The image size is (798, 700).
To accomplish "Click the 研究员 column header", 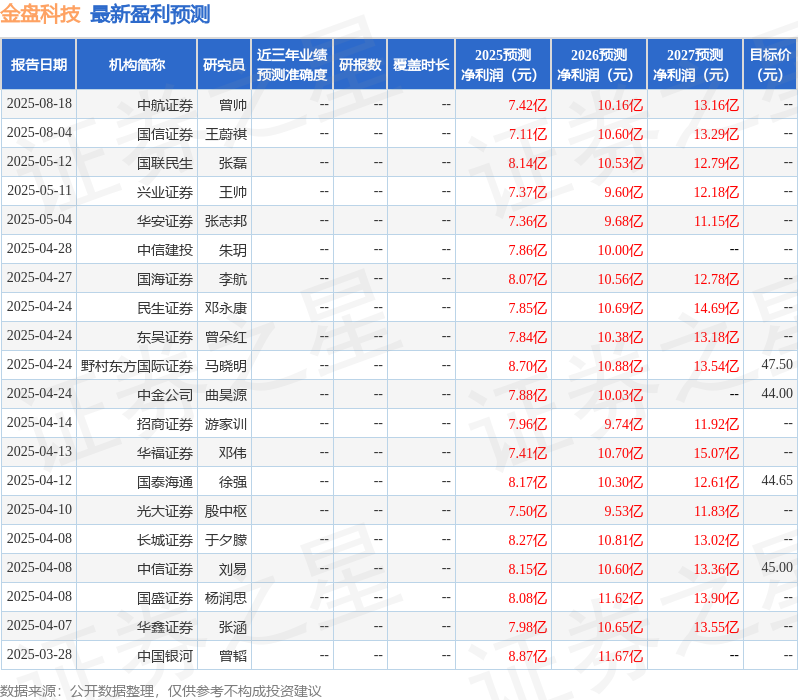I will click(x=224, y=65).
